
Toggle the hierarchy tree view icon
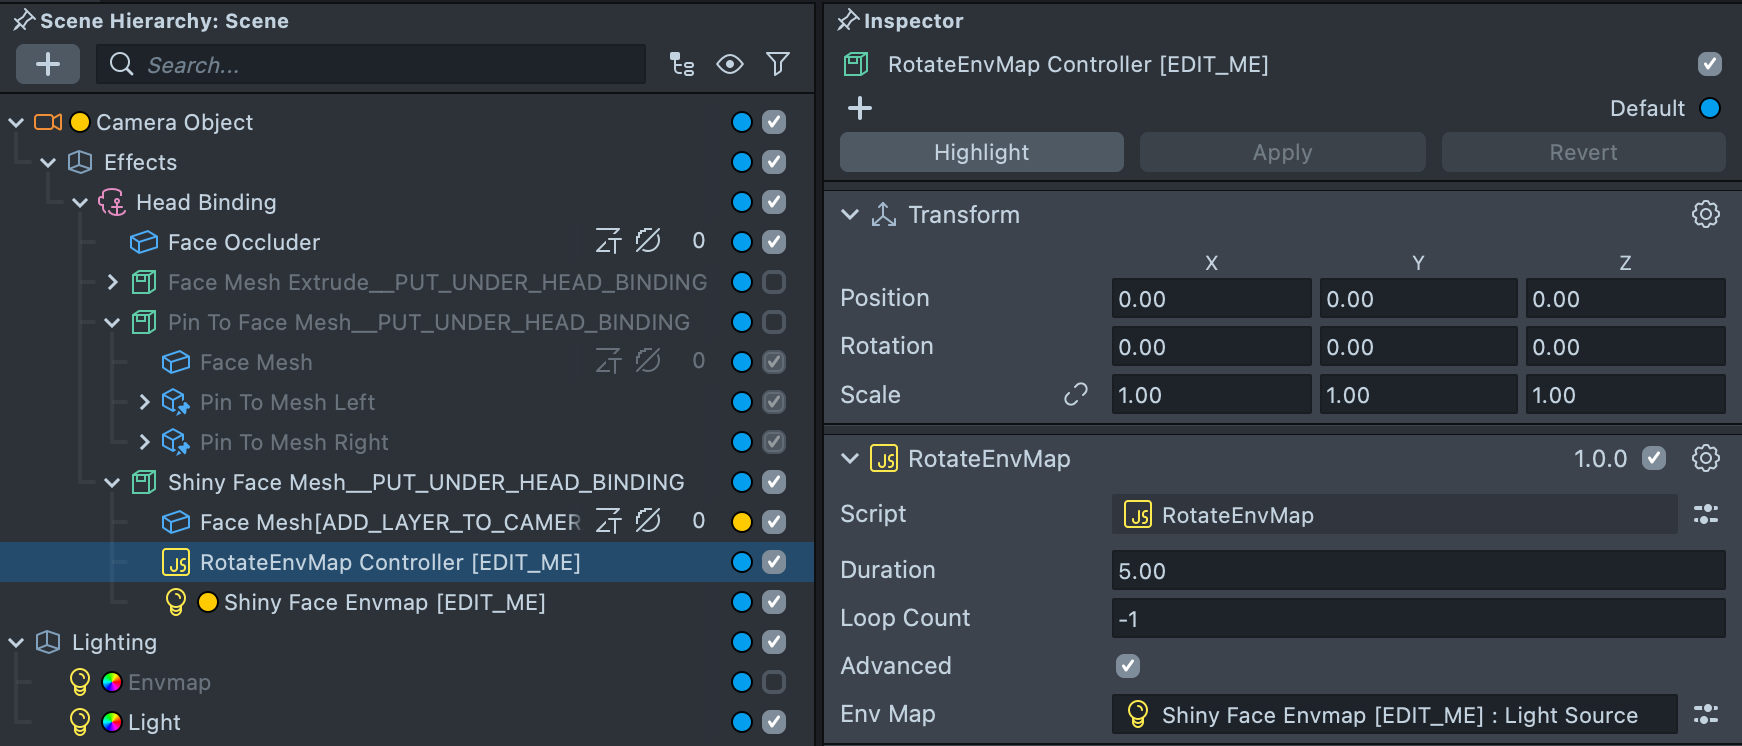coord(682,65)
